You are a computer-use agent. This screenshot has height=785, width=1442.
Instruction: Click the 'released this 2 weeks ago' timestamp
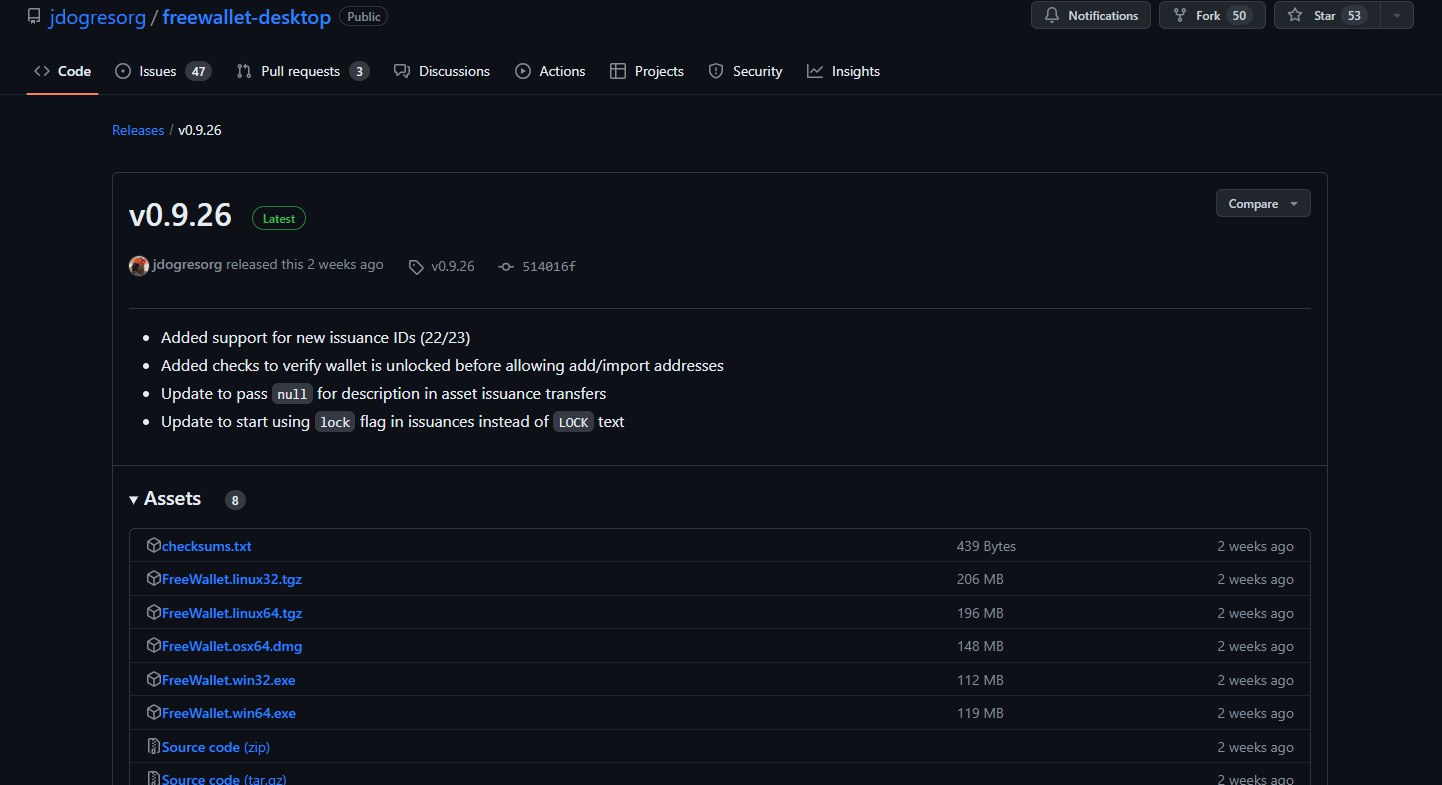click(x=305, y=265)
